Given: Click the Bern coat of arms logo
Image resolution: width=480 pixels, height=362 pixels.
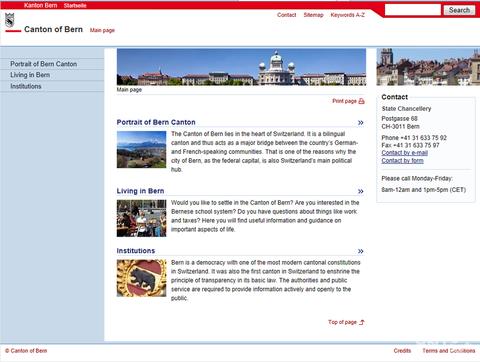Looking at the screenshot, I should point(10,20).
